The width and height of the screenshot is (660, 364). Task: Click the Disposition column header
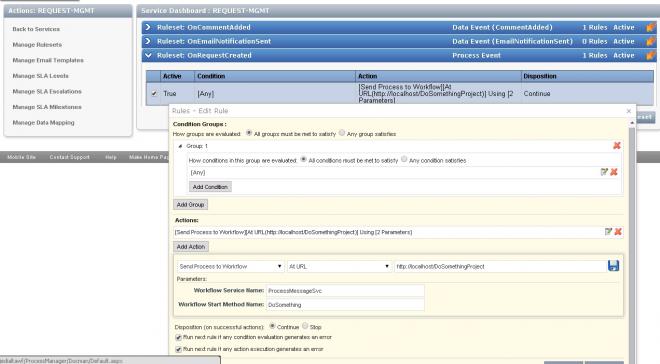pyautogui.click(x=587, y=76)
